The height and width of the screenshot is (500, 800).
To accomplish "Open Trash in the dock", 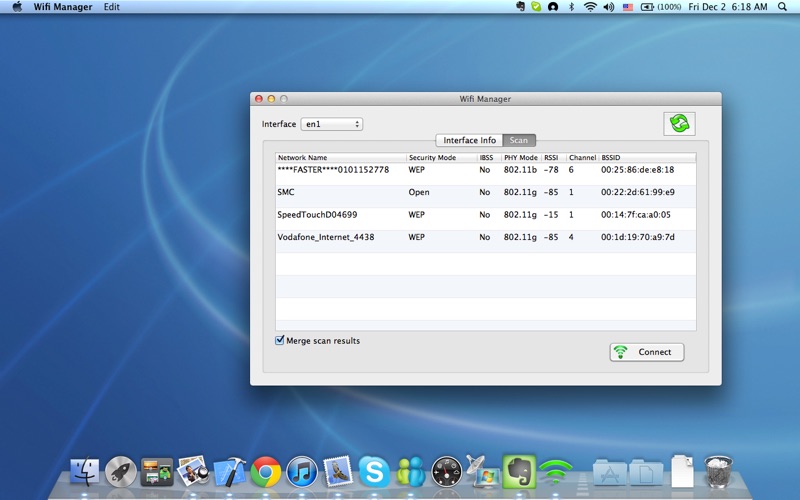I will point(717,470).
